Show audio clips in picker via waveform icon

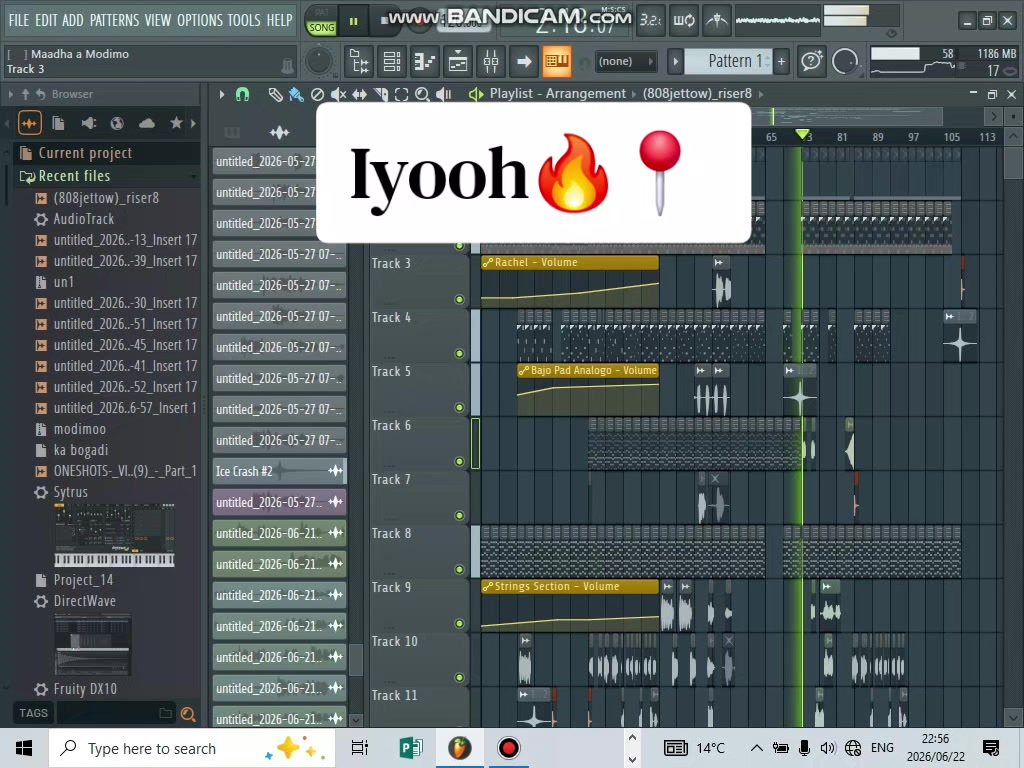(x=280, y=133)
